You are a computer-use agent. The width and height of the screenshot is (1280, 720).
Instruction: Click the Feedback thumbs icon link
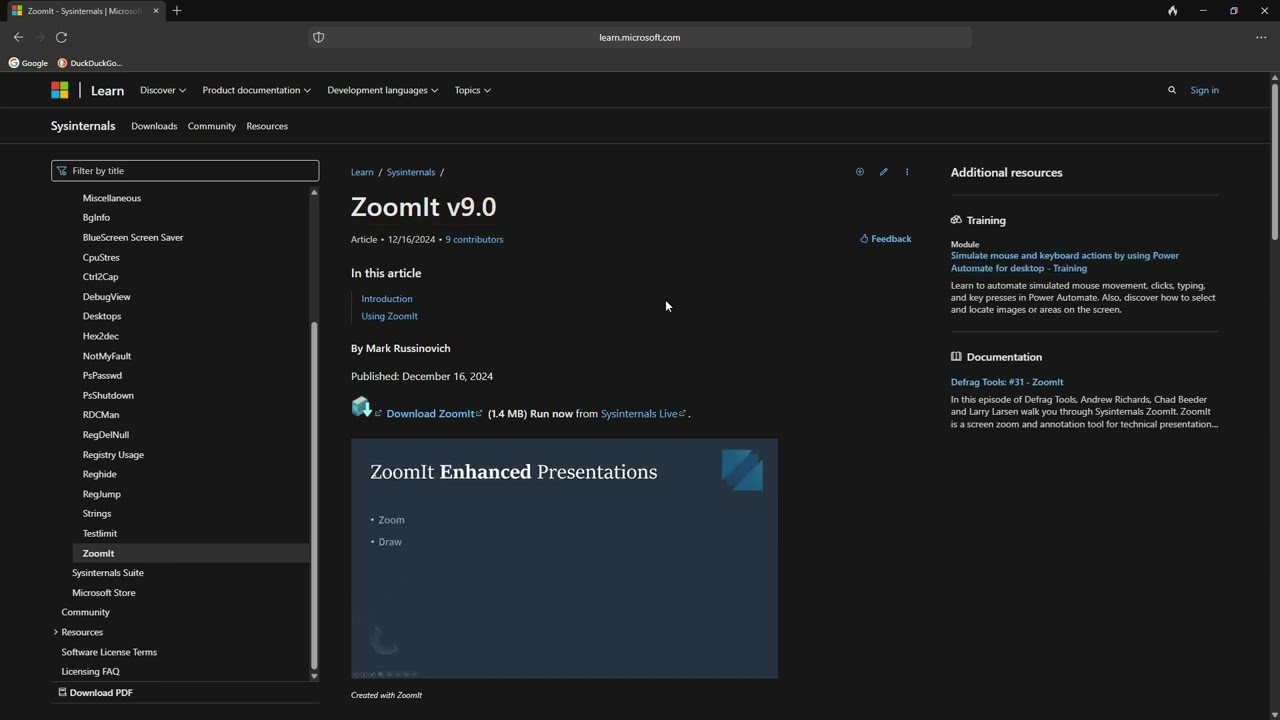pyautogui.click(x=886, y=239)
